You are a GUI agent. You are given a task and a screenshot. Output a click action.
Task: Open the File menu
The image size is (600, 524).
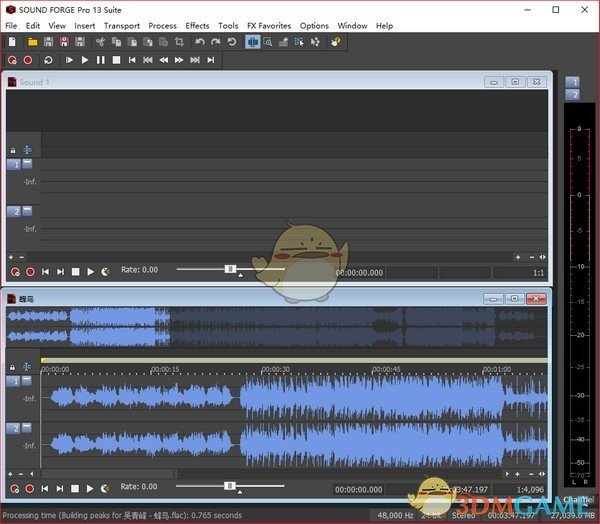pos(11,26)
